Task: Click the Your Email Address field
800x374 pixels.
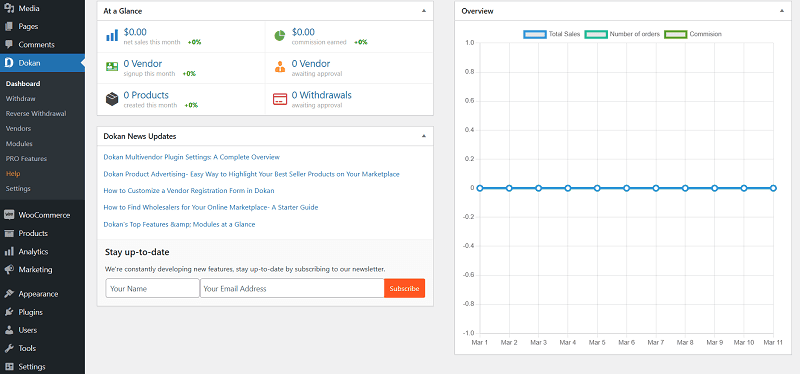Action: click(x=292, y=288)
